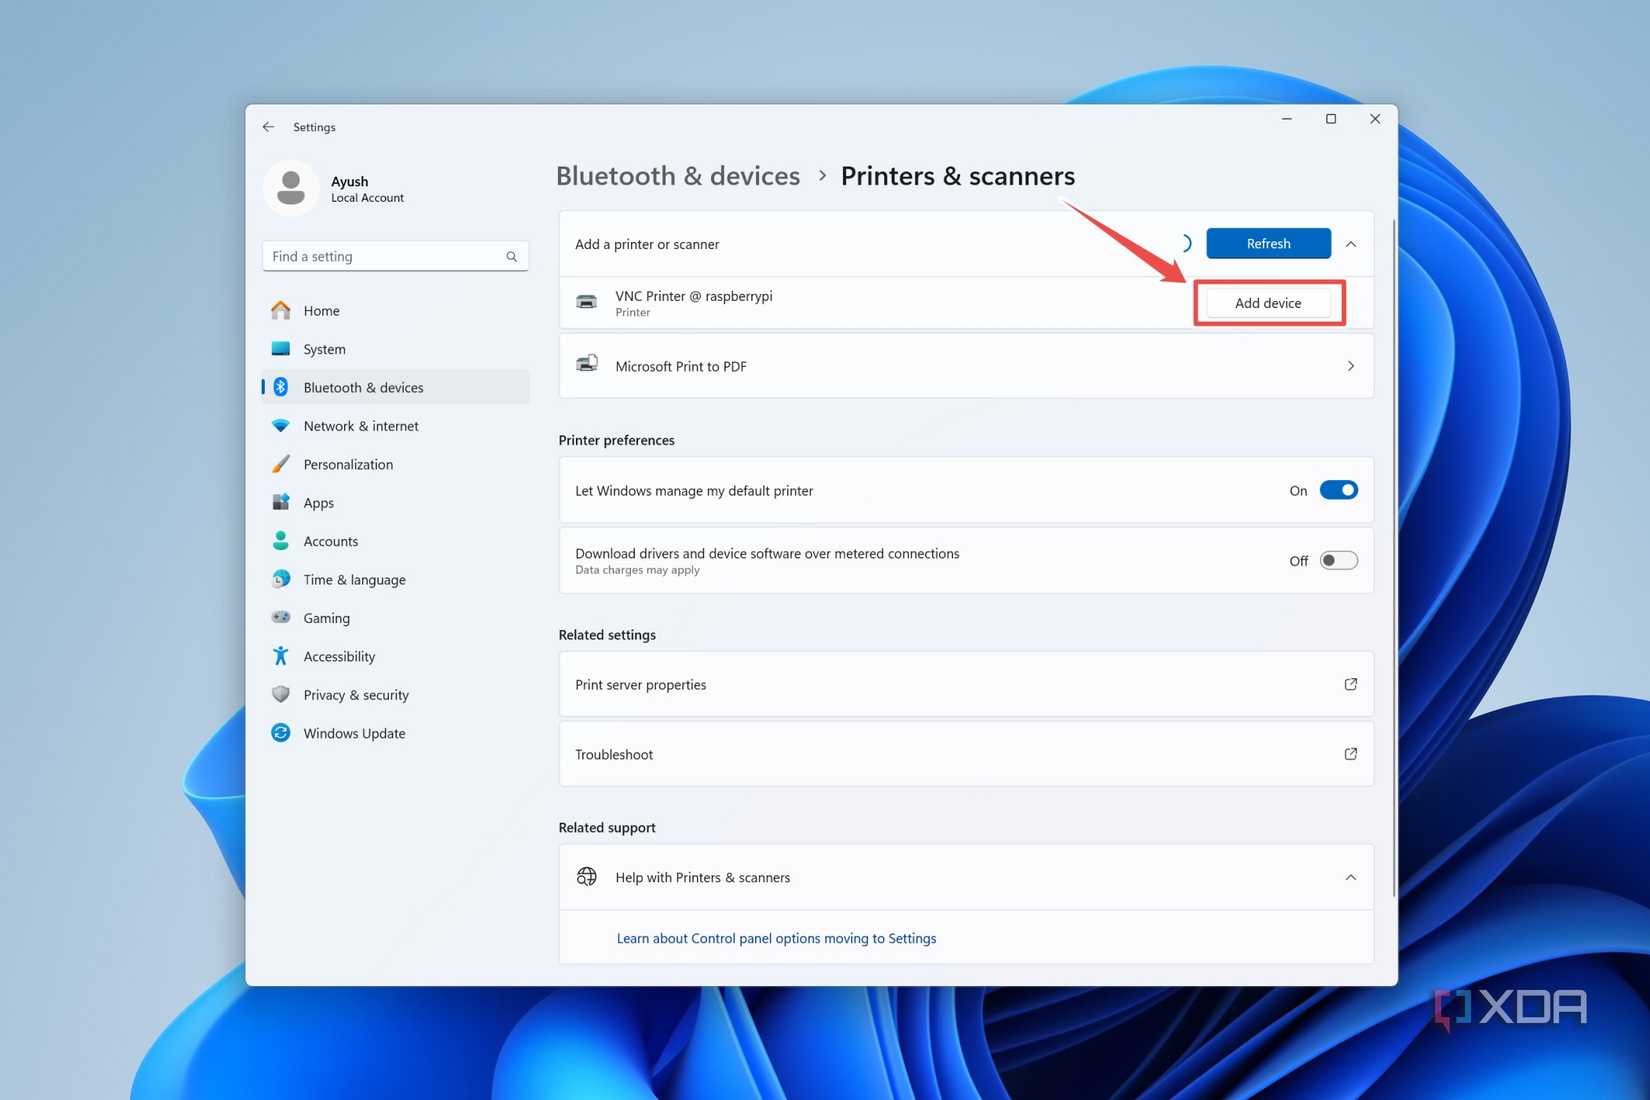1650x1100 pixels.
Task: Click the Apps icon in sidebar
Action: tap(281, 502)
